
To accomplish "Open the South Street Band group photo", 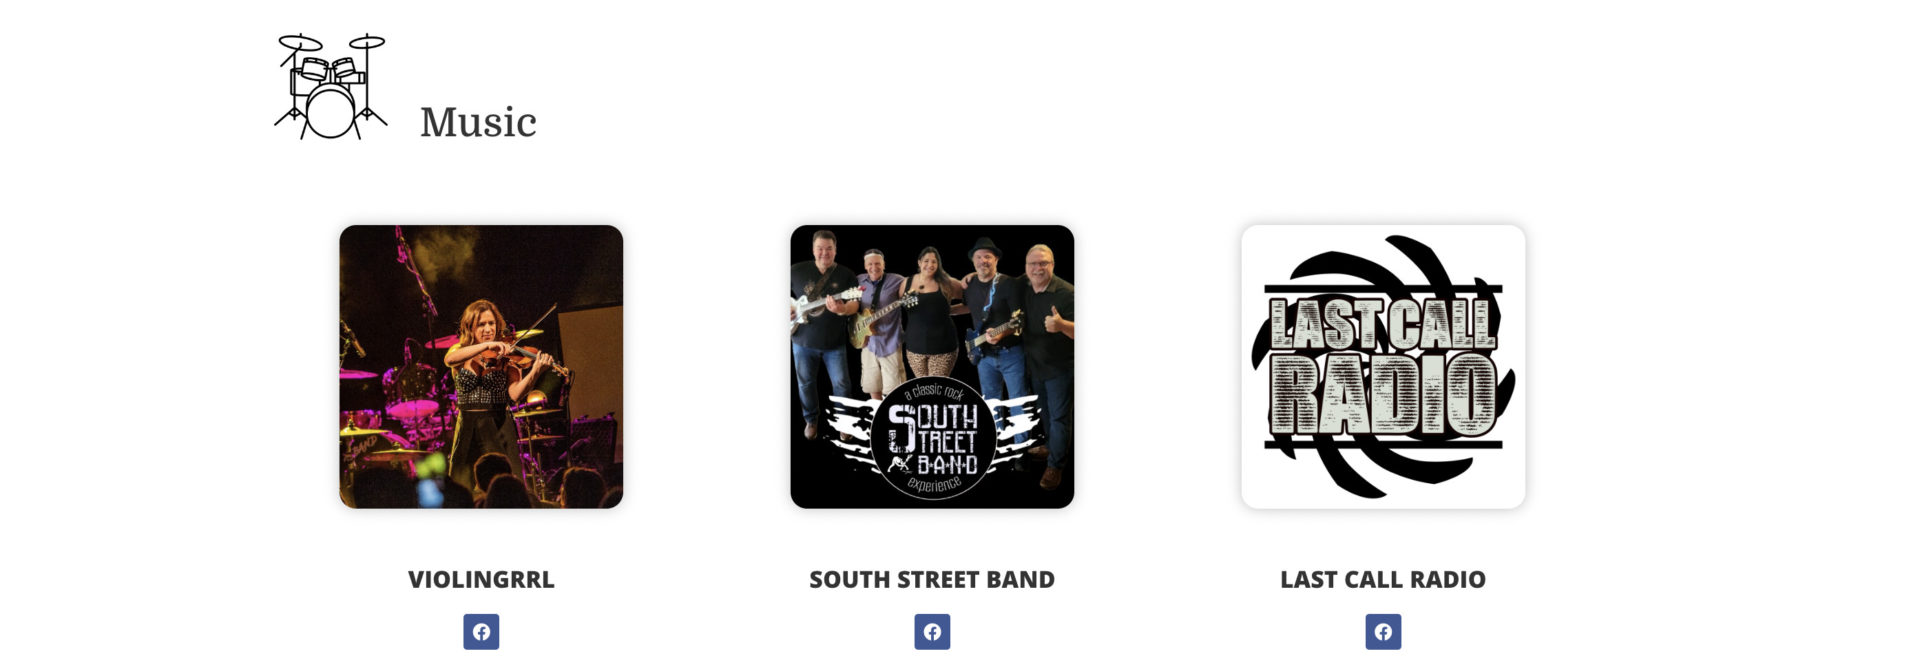I will 932,367.
